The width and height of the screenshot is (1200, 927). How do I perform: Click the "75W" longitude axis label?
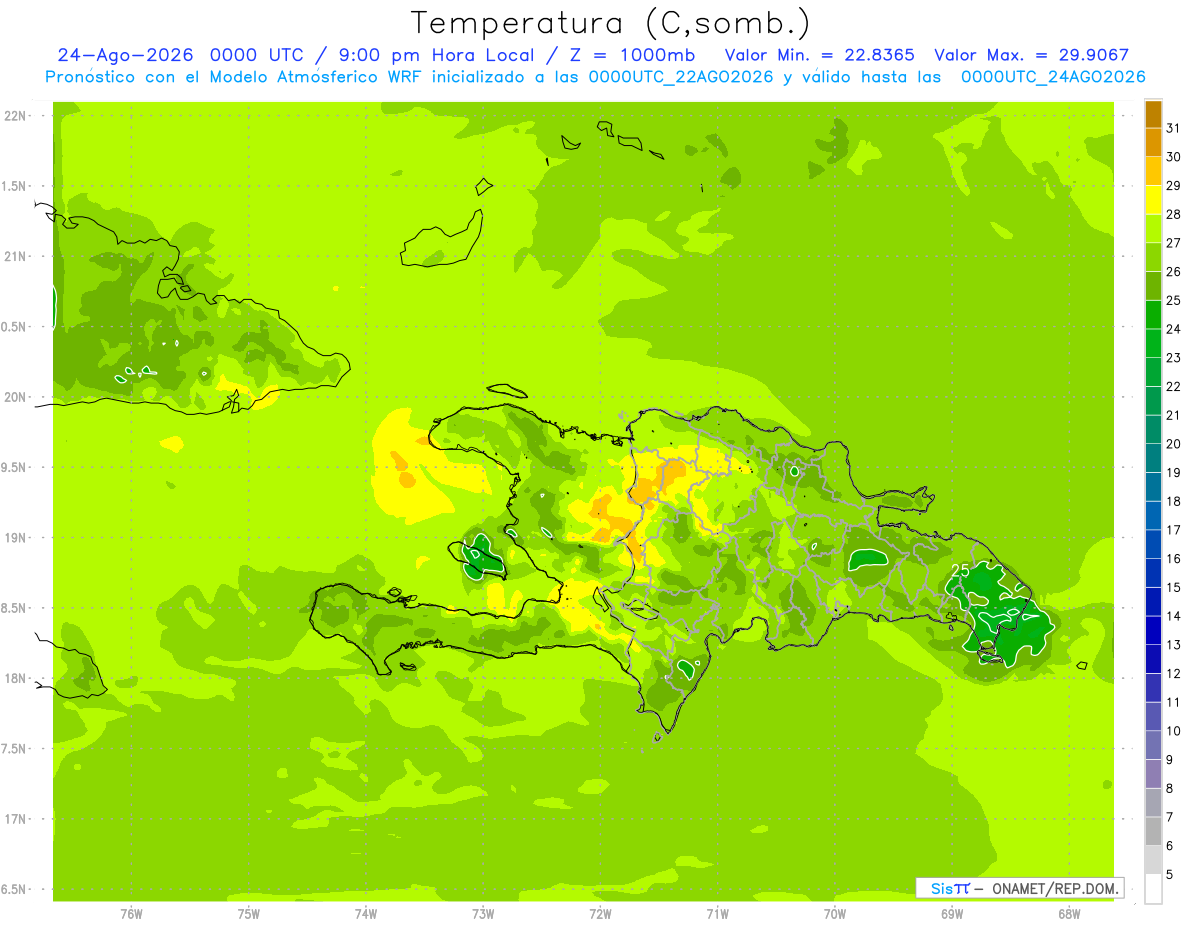pos(249,914)
